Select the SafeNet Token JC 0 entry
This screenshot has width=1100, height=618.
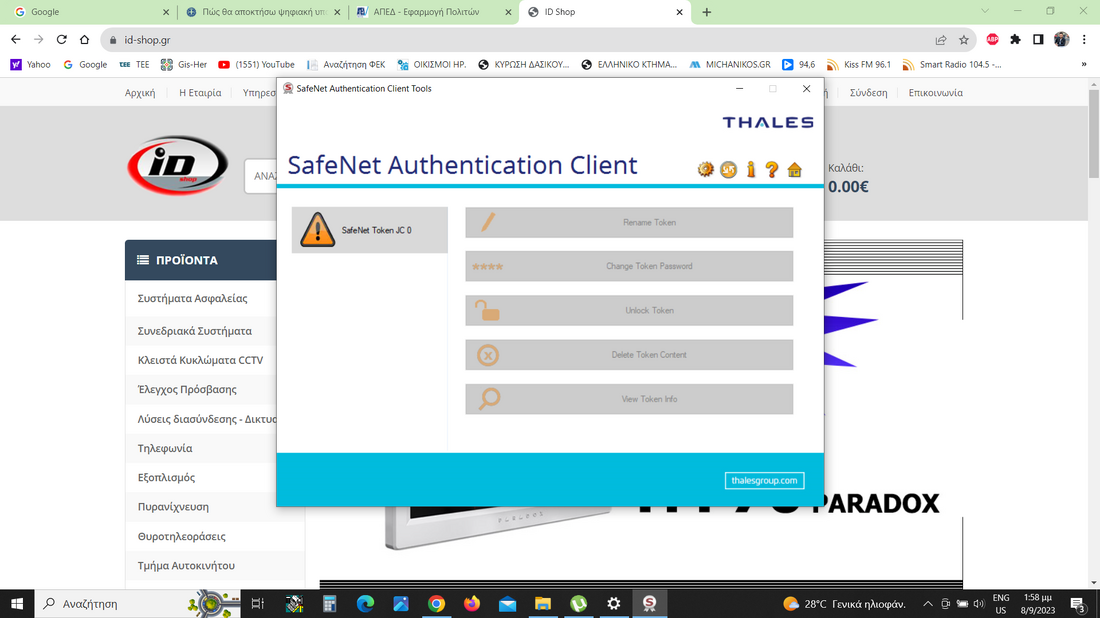coord(369,230)
